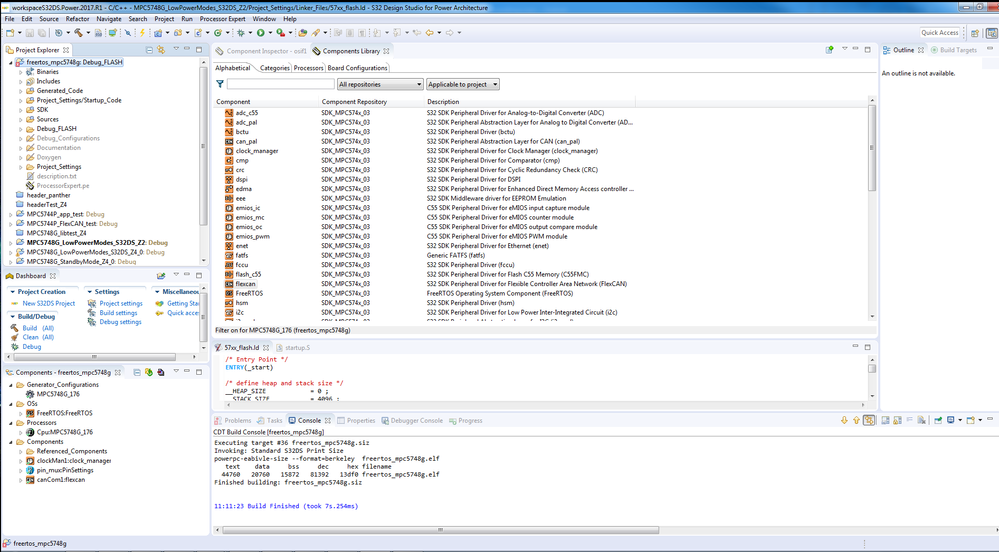Click the Build settings link in Dashboard
This screenshot has width=999, height=552.
(x=119, y=313)
